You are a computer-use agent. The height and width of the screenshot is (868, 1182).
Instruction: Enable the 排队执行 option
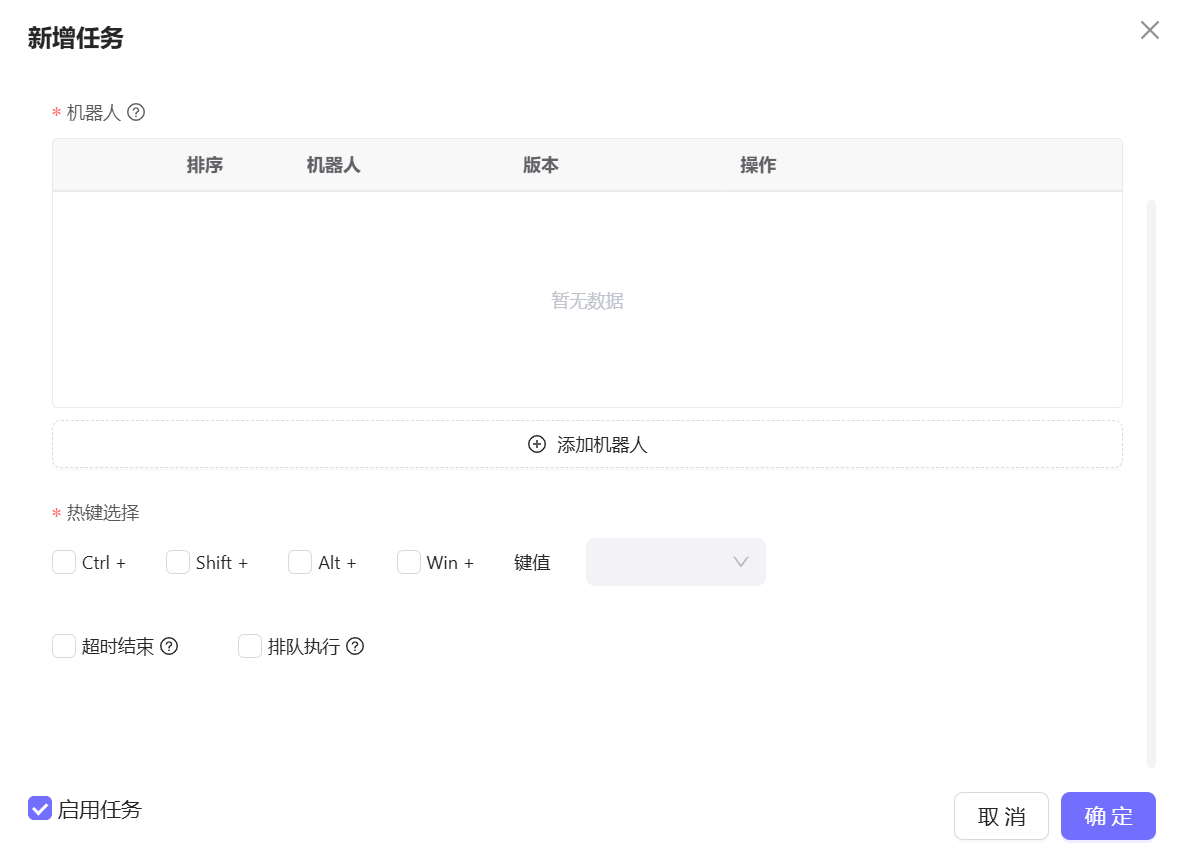coord(250,646)
